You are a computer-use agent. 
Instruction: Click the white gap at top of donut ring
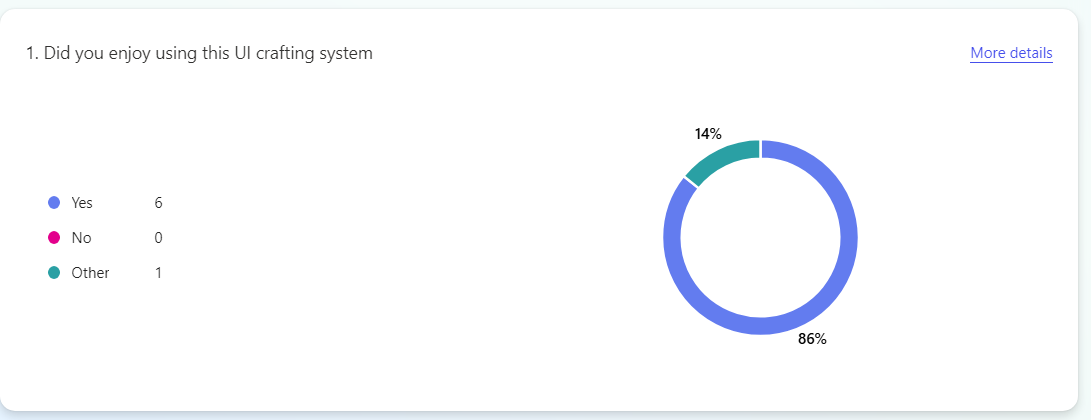[x=760, y=149]
